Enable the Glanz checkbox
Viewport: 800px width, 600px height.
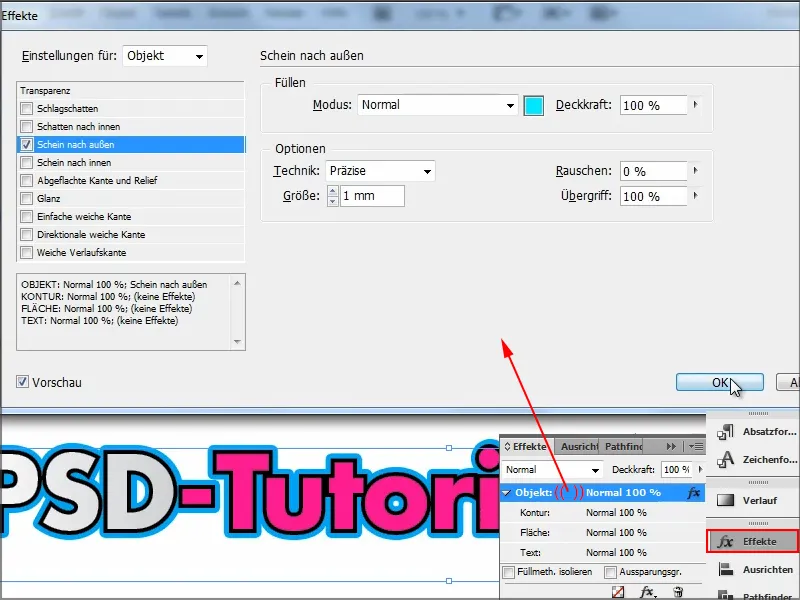coord(27,198)
